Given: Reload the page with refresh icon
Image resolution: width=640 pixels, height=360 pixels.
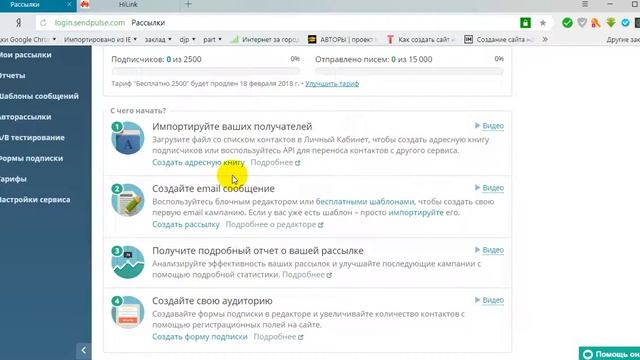Looking at the screenshot, I should coord(43,23).
